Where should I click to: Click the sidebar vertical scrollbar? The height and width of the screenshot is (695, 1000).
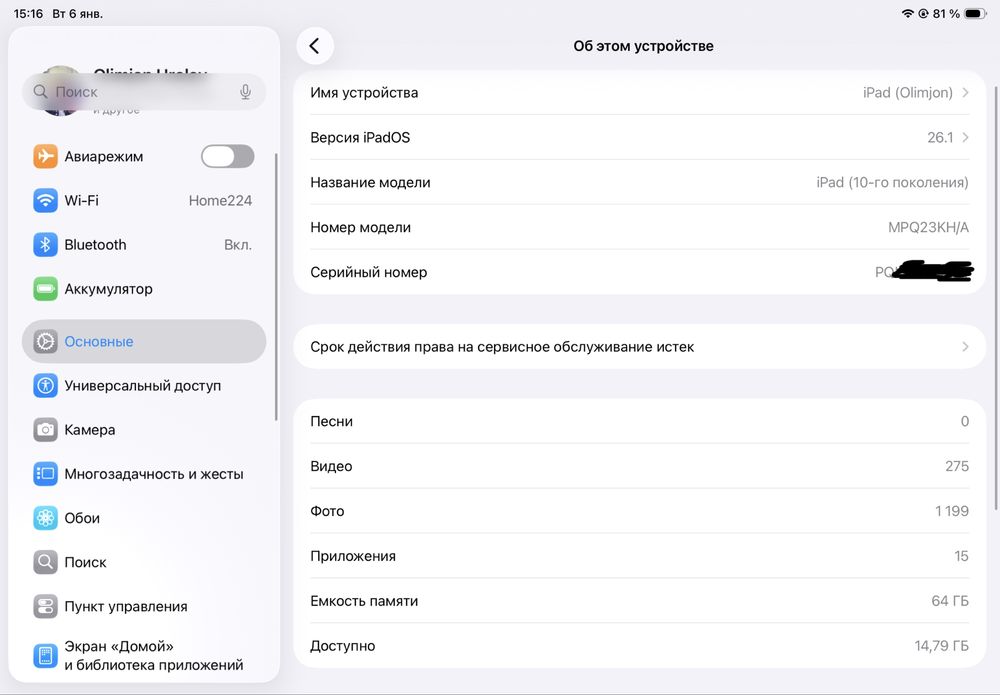click(x=276, y=287)
